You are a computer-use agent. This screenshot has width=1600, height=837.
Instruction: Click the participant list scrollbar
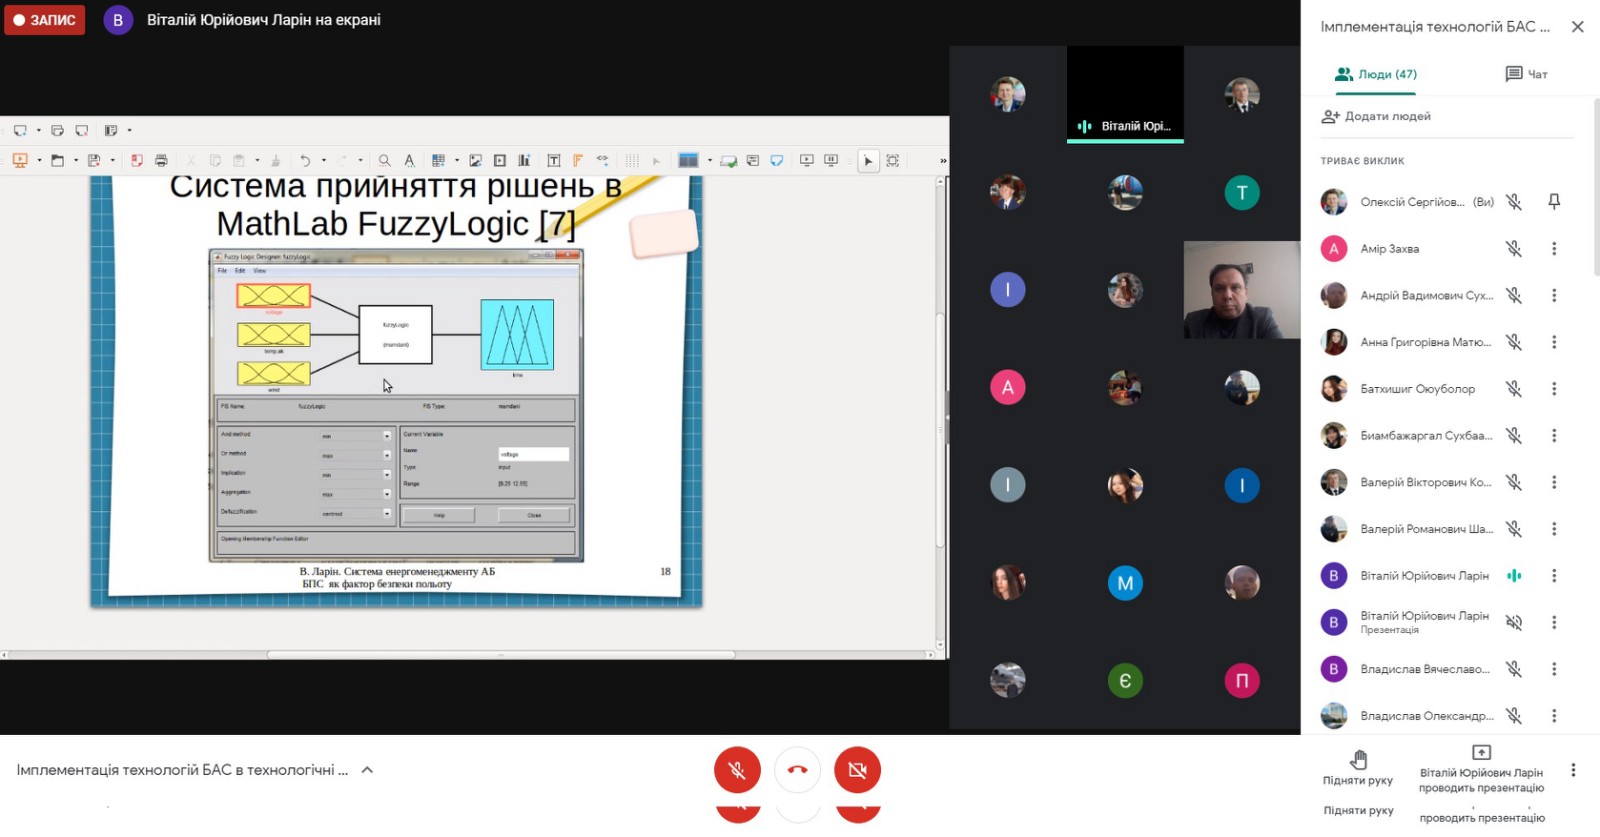pyautogui.click(x=1597, y=185)
